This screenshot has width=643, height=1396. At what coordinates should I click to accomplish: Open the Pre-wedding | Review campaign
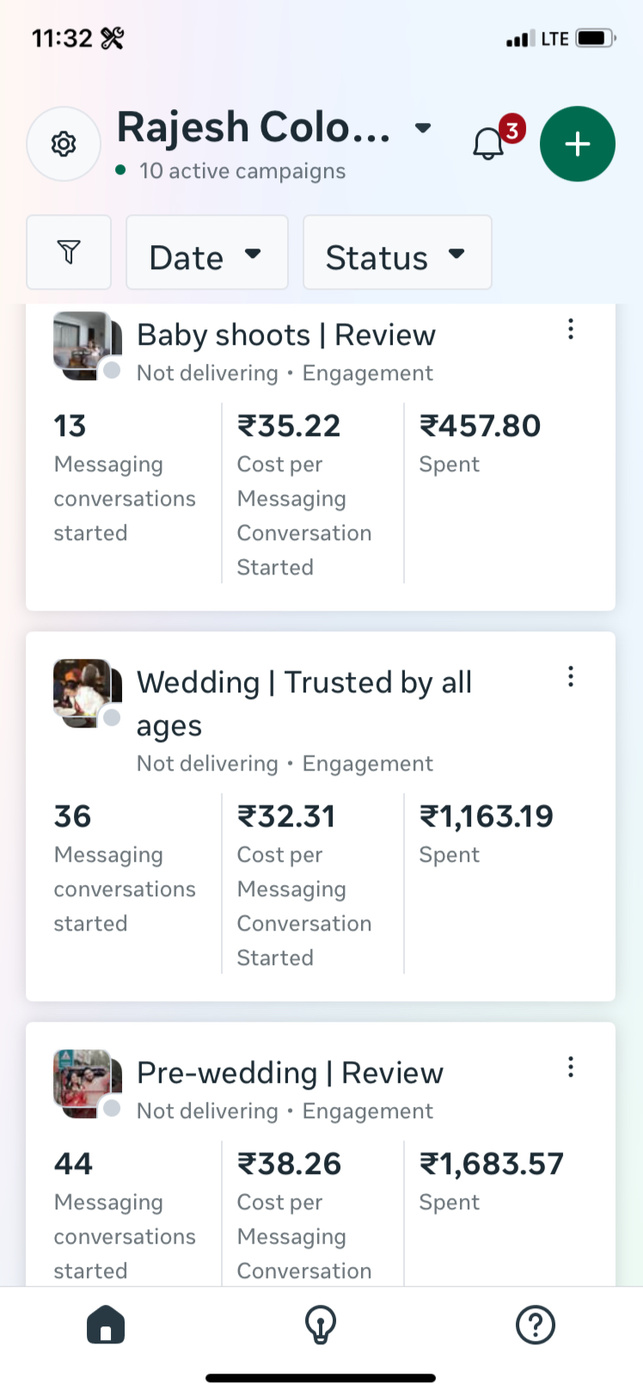pos(290,1073)
